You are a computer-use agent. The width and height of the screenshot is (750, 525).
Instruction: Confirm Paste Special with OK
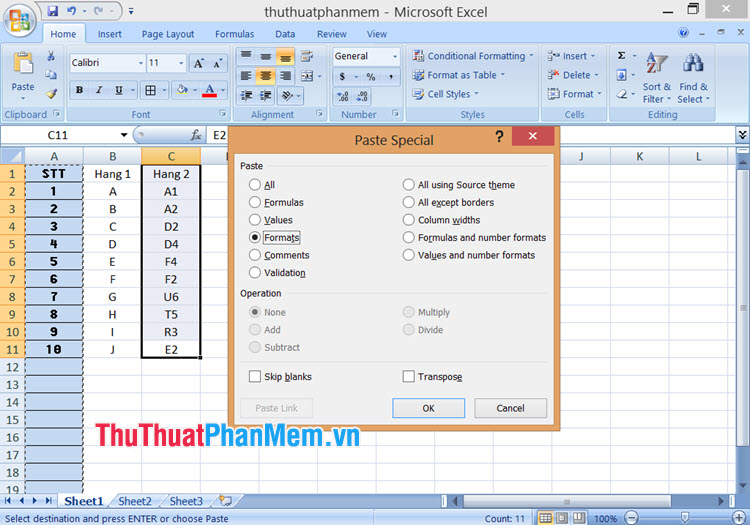coord(429,408)
